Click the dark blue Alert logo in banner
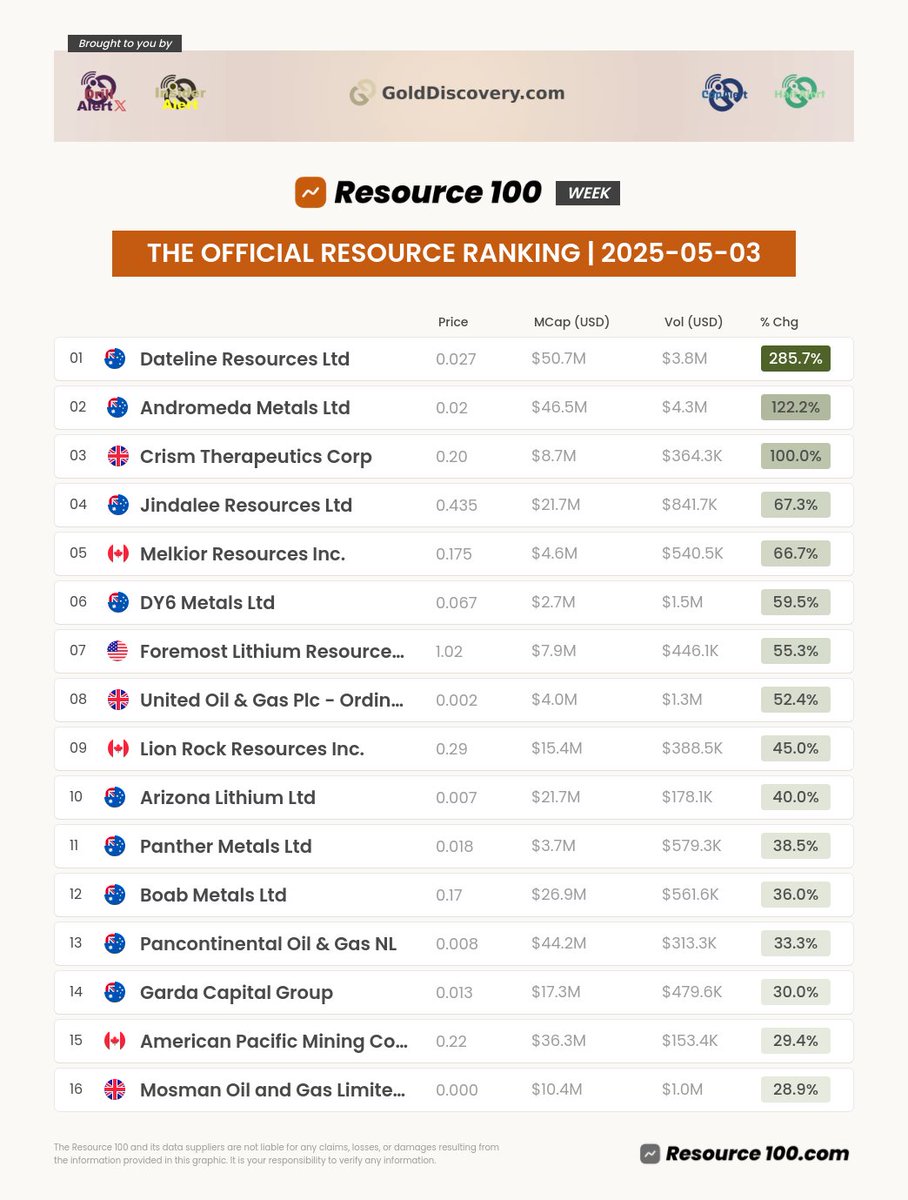Screen dimensions: 908x1200 coord(725,93)
